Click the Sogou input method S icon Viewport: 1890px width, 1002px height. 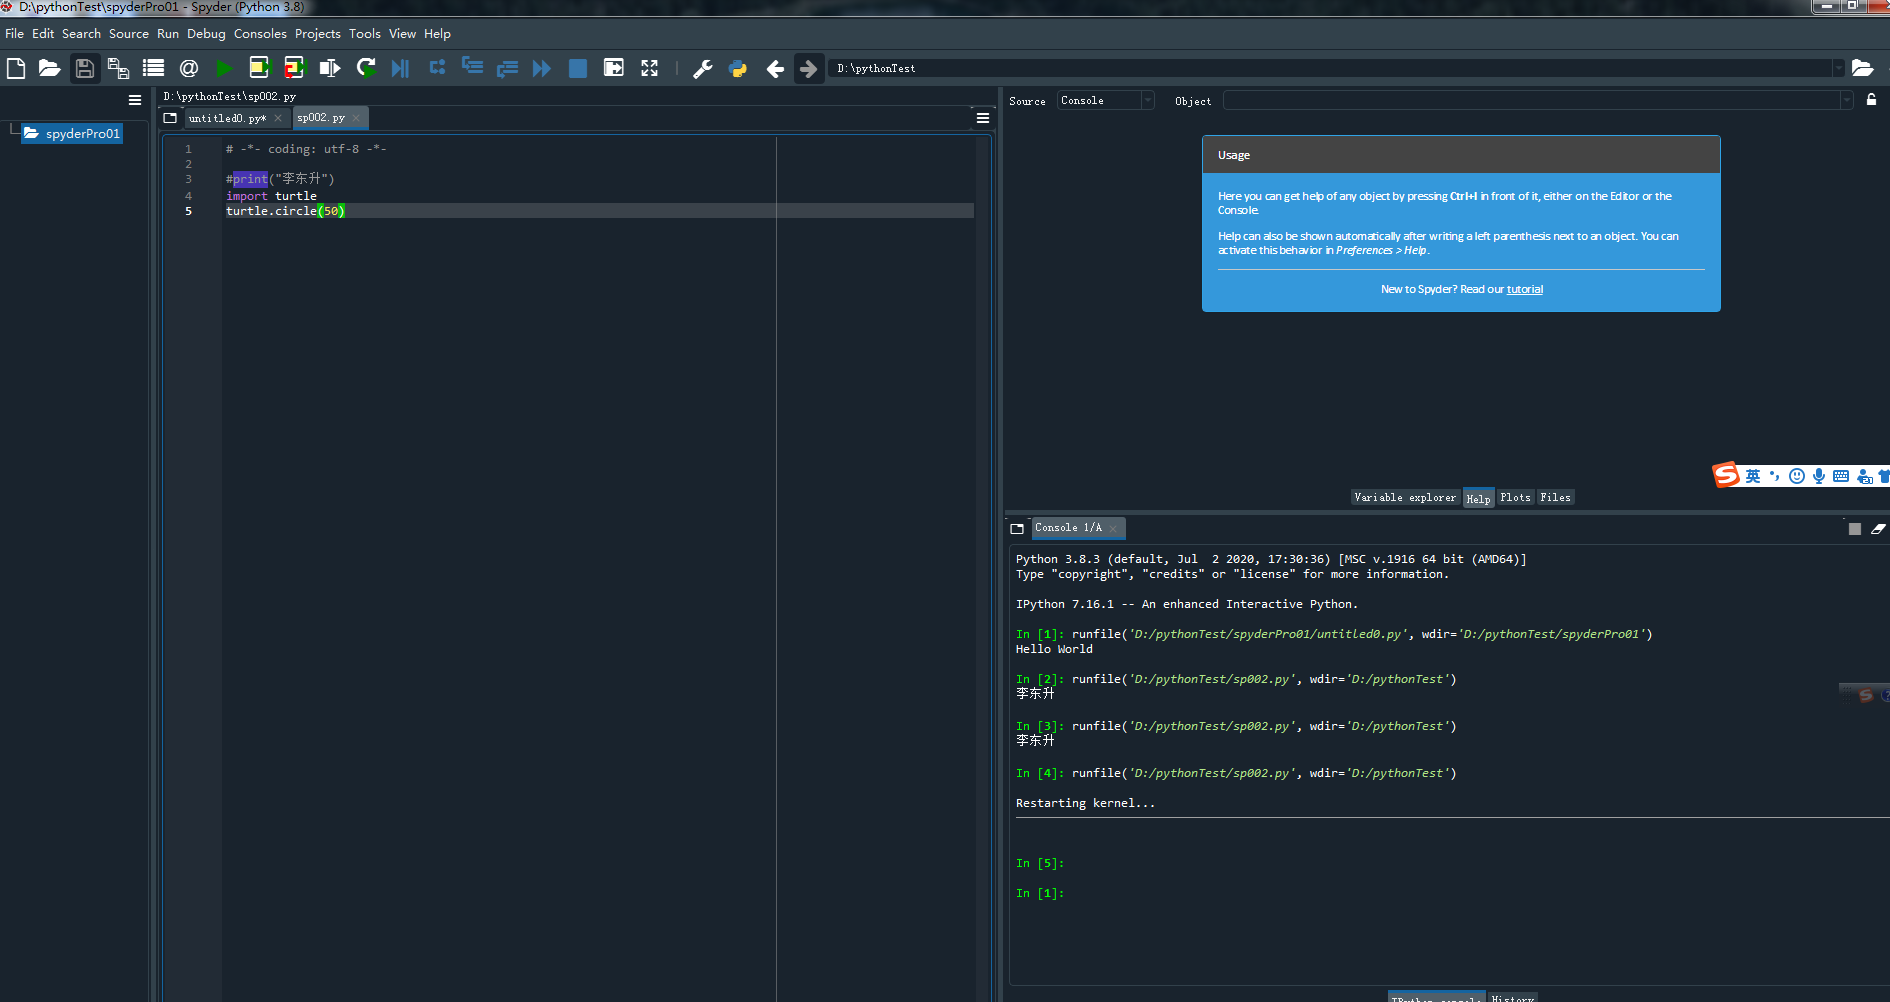pos(1726,475)
